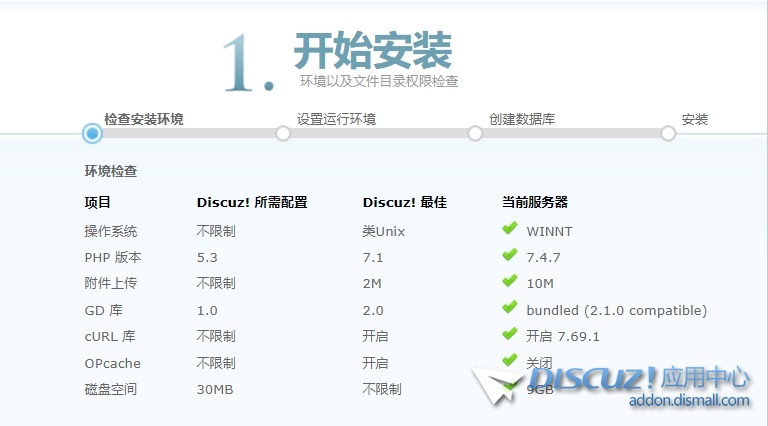
Task: Click the green checkmark beside 7.4.7
Action: click(x=509, y=254)
